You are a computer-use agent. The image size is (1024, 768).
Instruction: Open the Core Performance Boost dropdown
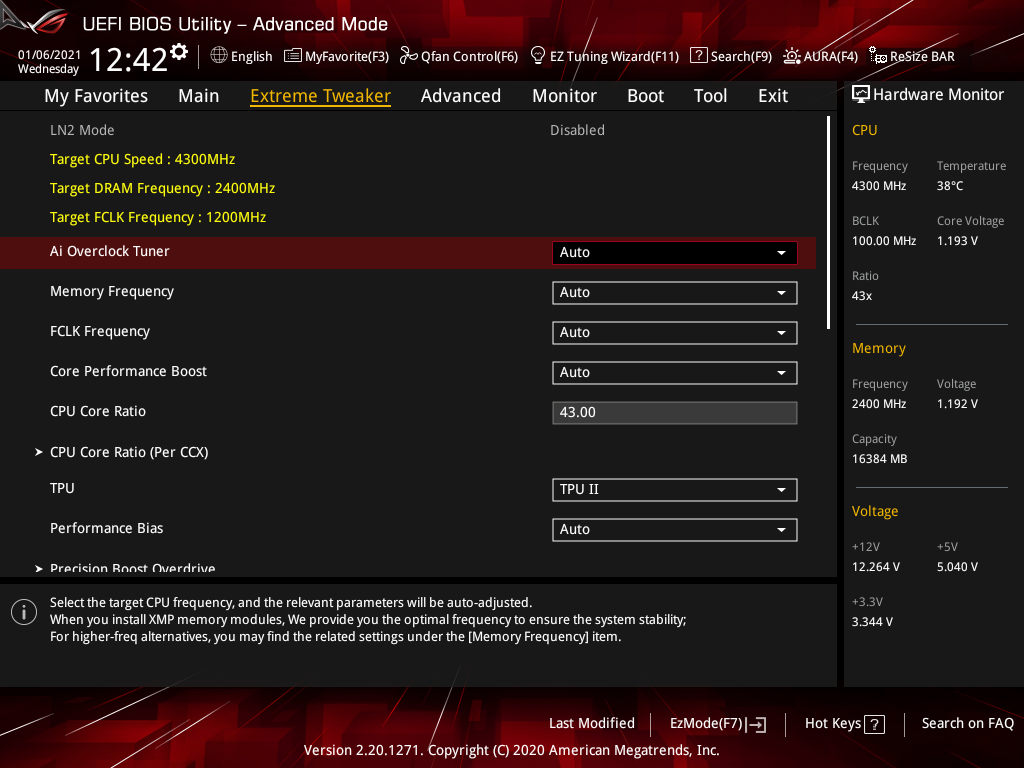(x=675, y=372)
